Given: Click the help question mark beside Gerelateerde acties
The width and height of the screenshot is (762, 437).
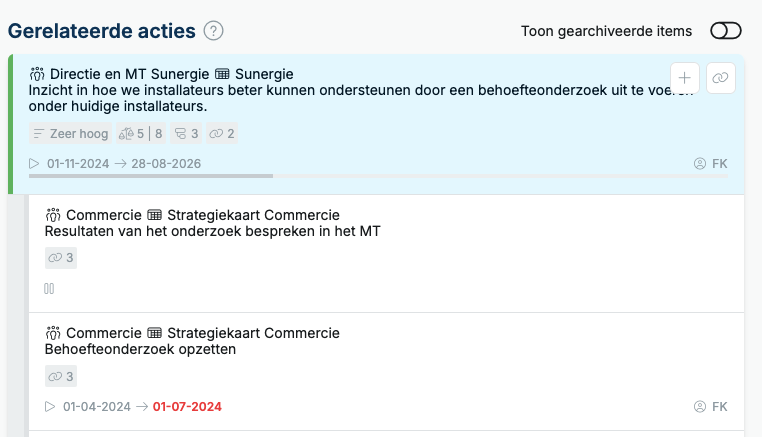Looking at the screenshot, I should tap(213, 31).
